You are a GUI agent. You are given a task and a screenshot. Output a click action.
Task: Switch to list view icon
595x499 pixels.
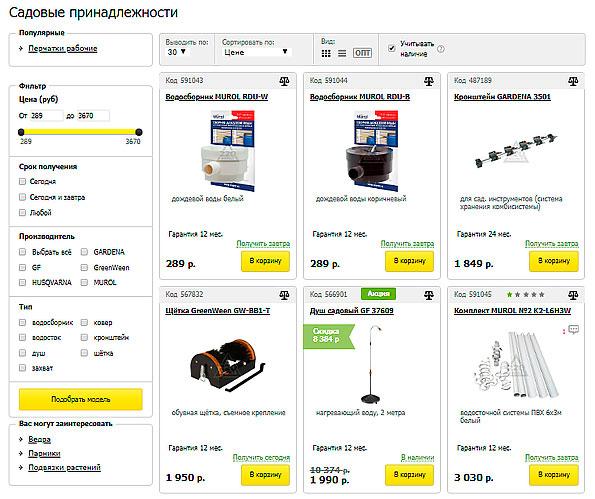click(x=342, y=53)
